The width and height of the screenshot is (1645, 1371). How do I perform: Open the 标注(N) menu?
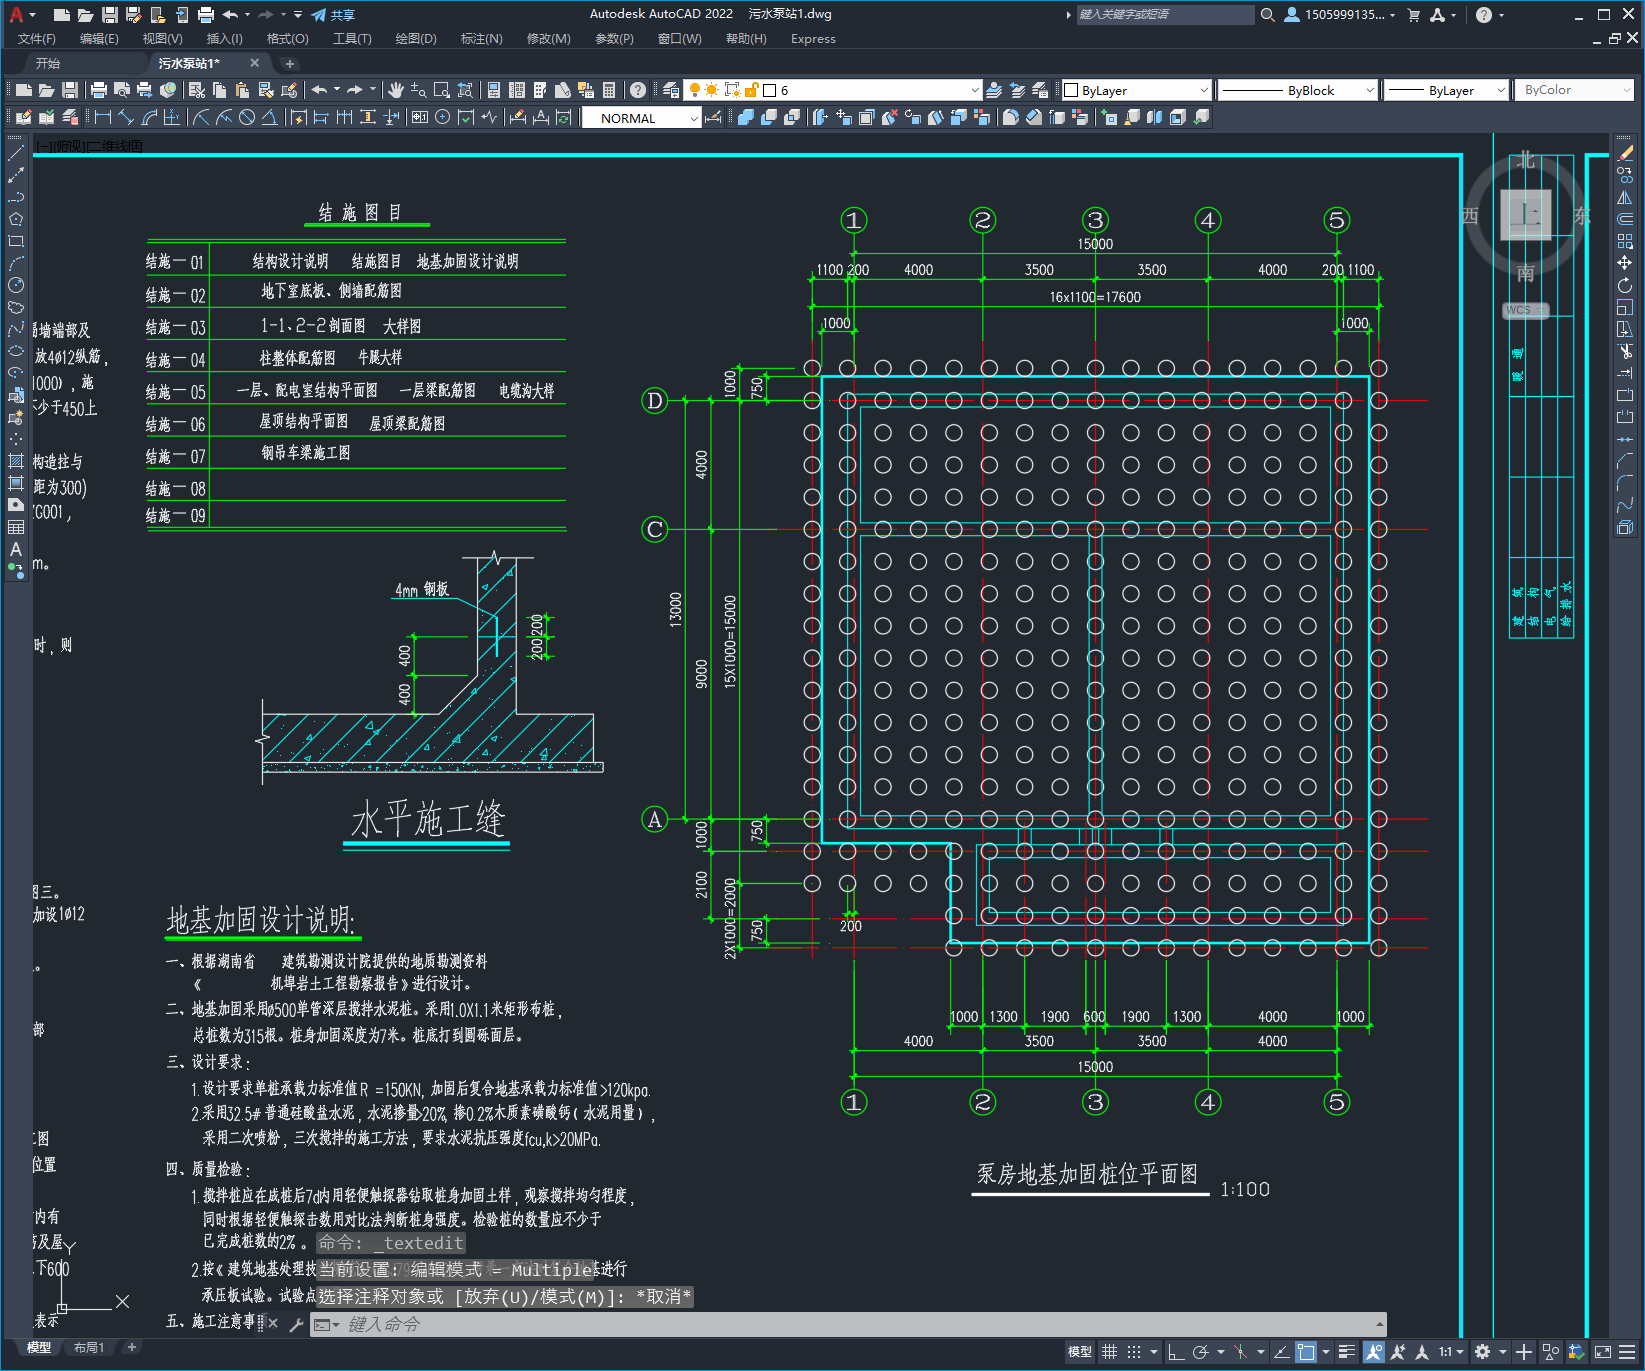point(481,39)
